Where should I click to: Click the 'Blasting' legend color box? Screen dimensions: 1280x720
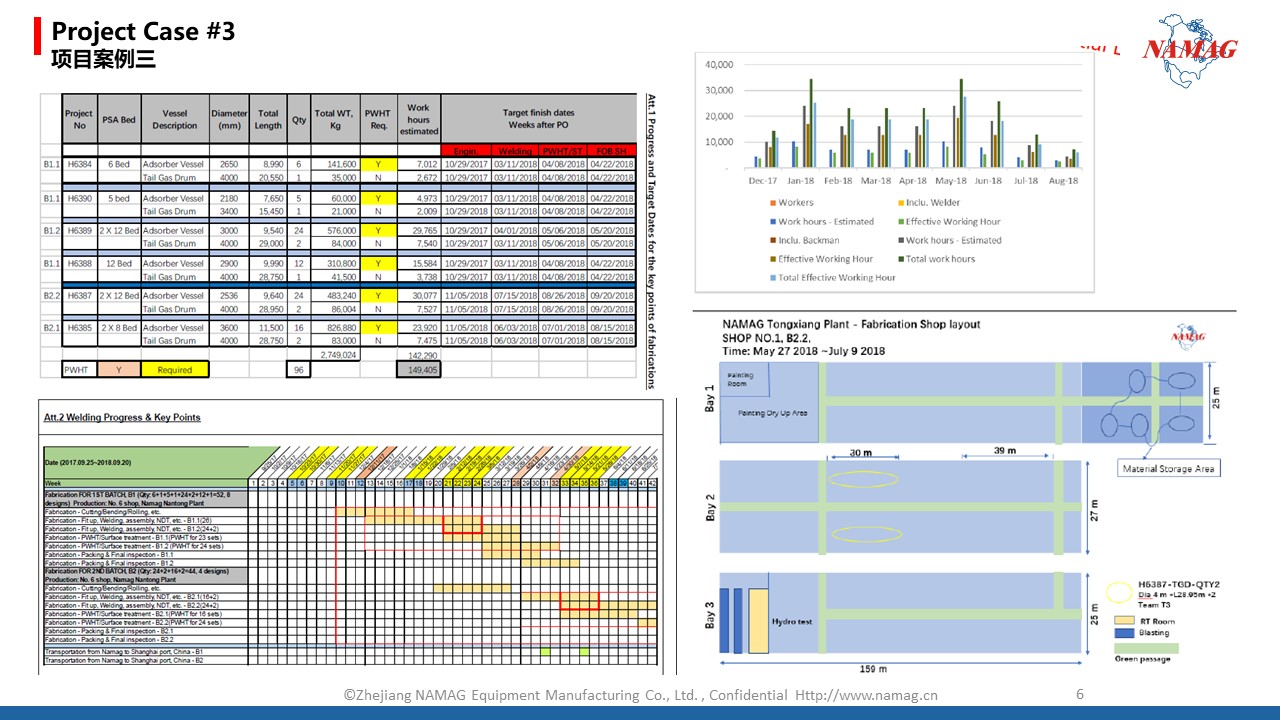coord(1124,633)
